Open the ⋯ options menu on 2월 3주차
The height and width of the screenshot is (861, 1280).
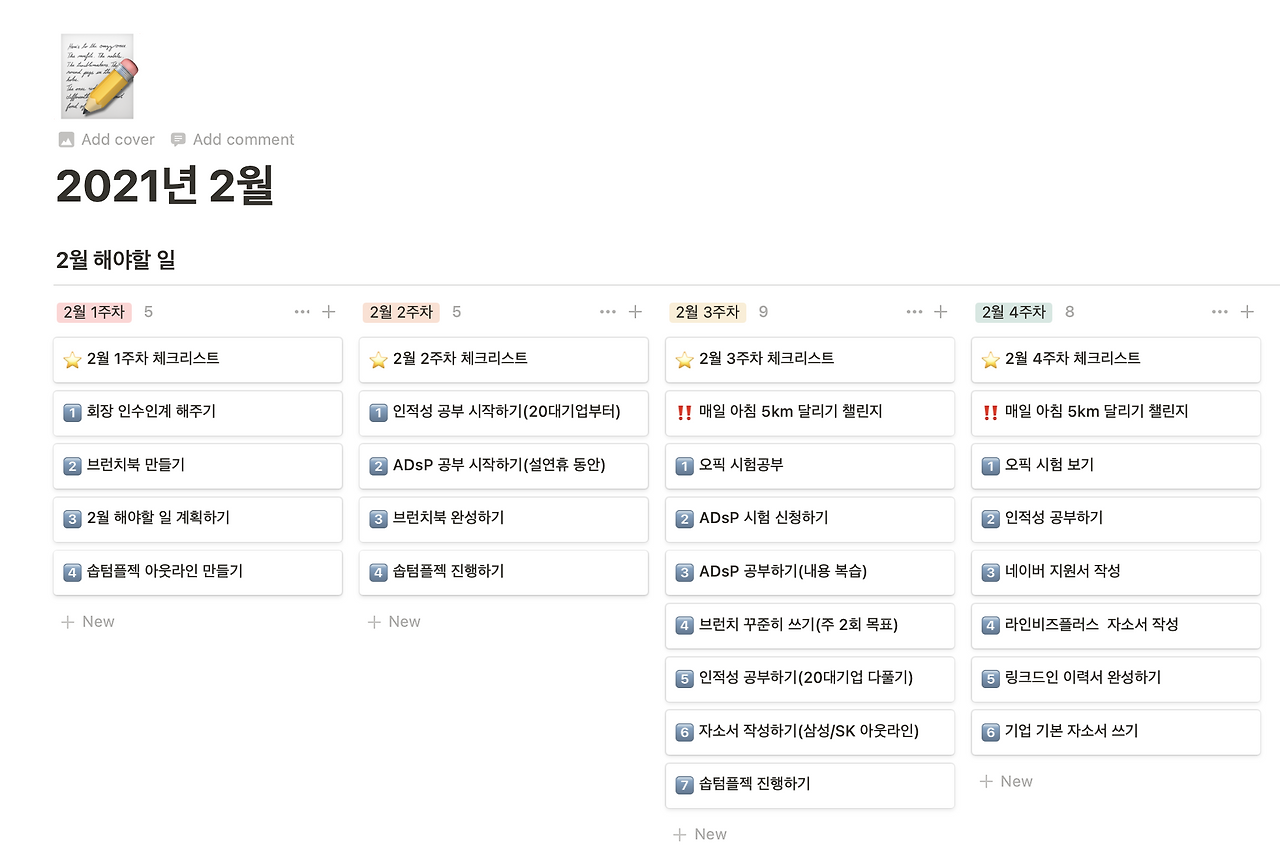914,311
